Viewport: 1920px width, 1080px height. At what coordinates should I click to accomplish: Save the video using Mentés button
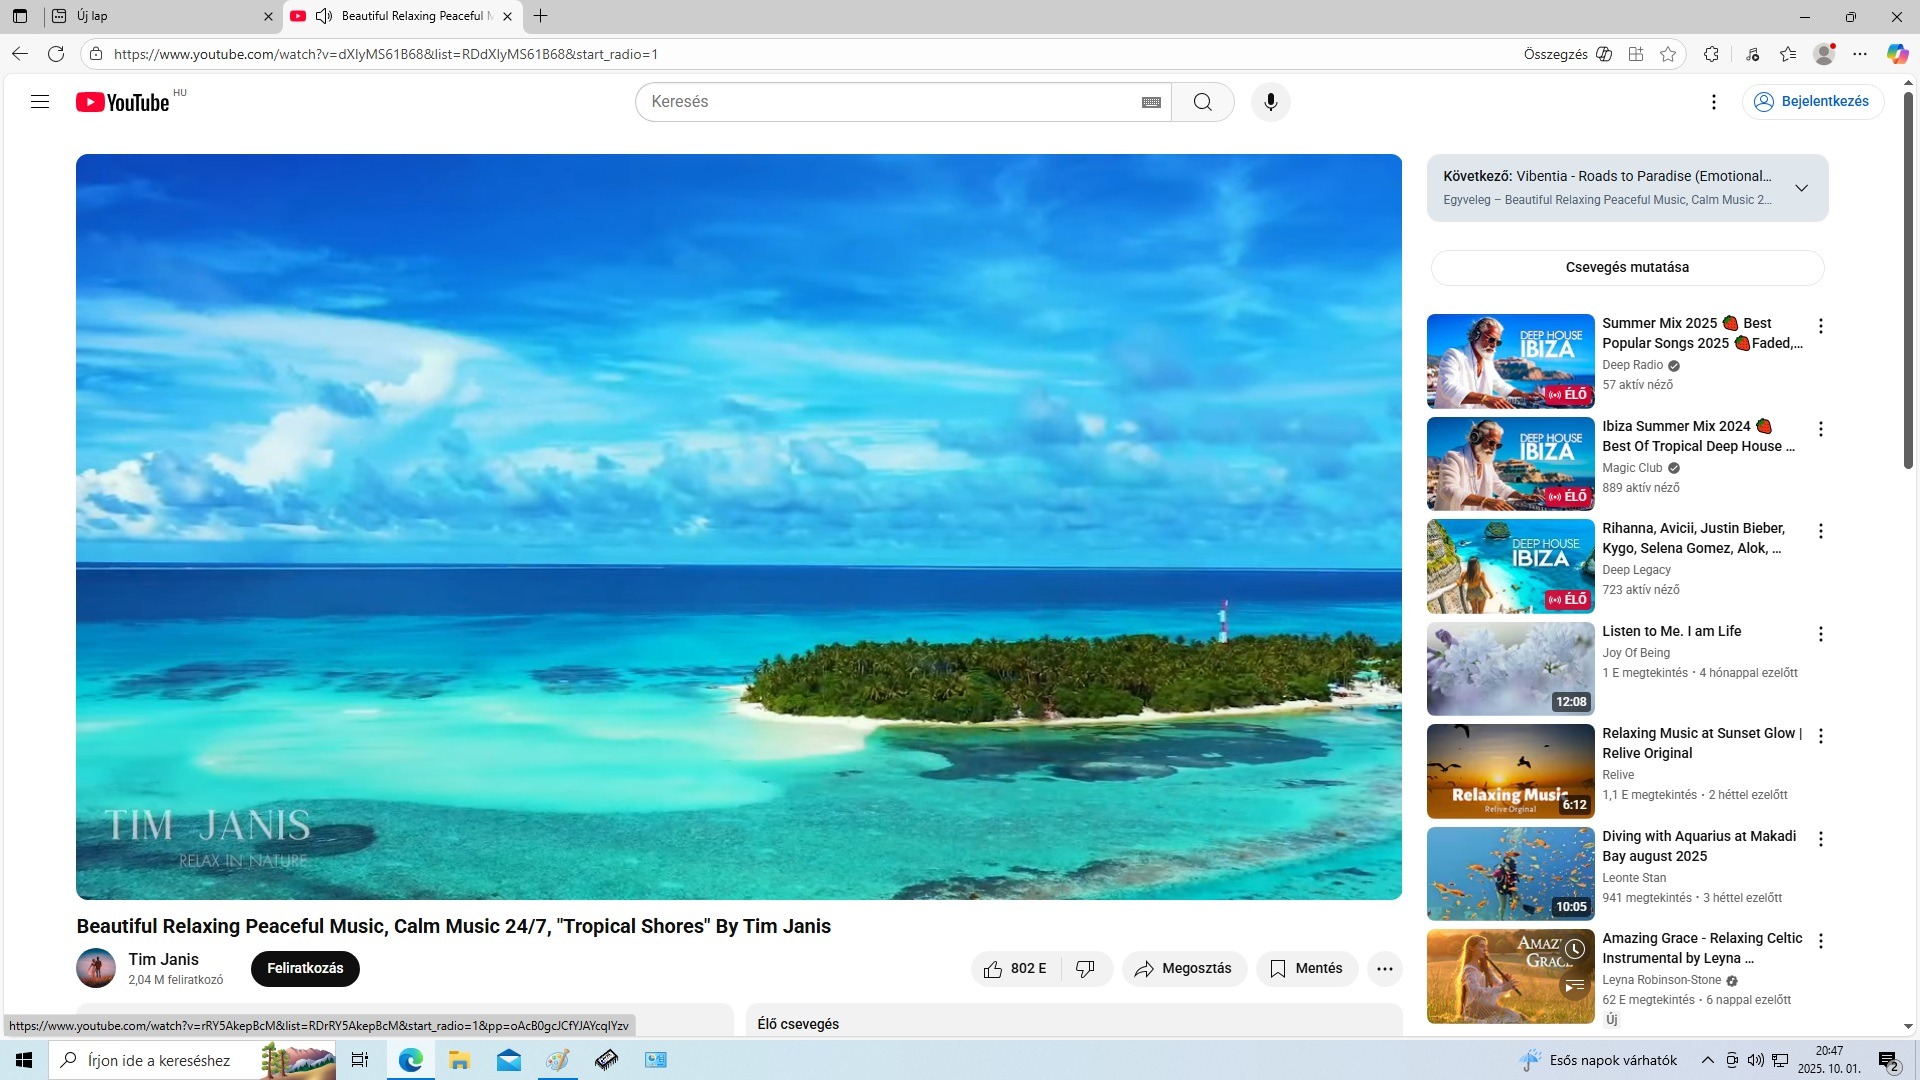click(1306, 968)
